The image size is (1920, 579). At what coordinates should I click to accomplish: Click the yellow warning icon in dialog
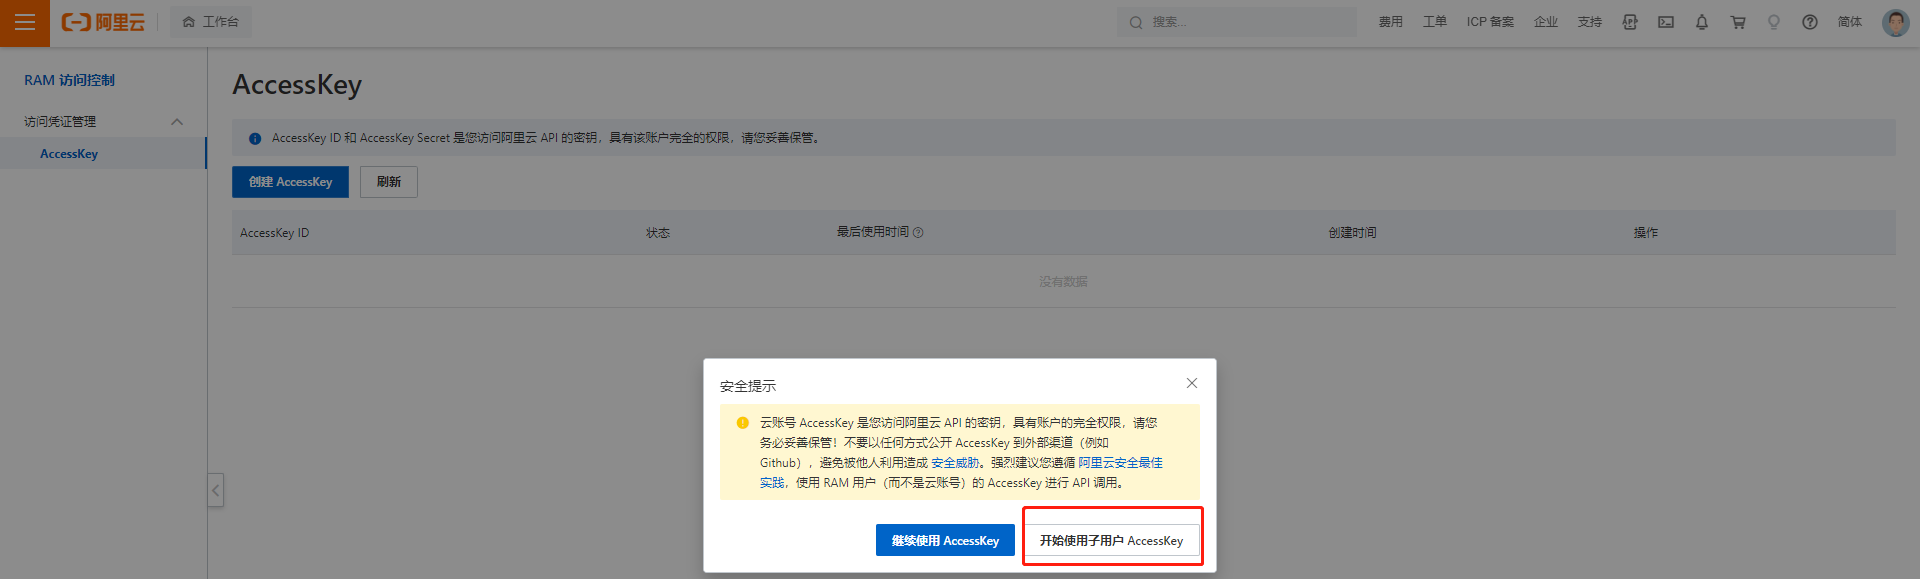pyautogui.click(x=742, y=423)
